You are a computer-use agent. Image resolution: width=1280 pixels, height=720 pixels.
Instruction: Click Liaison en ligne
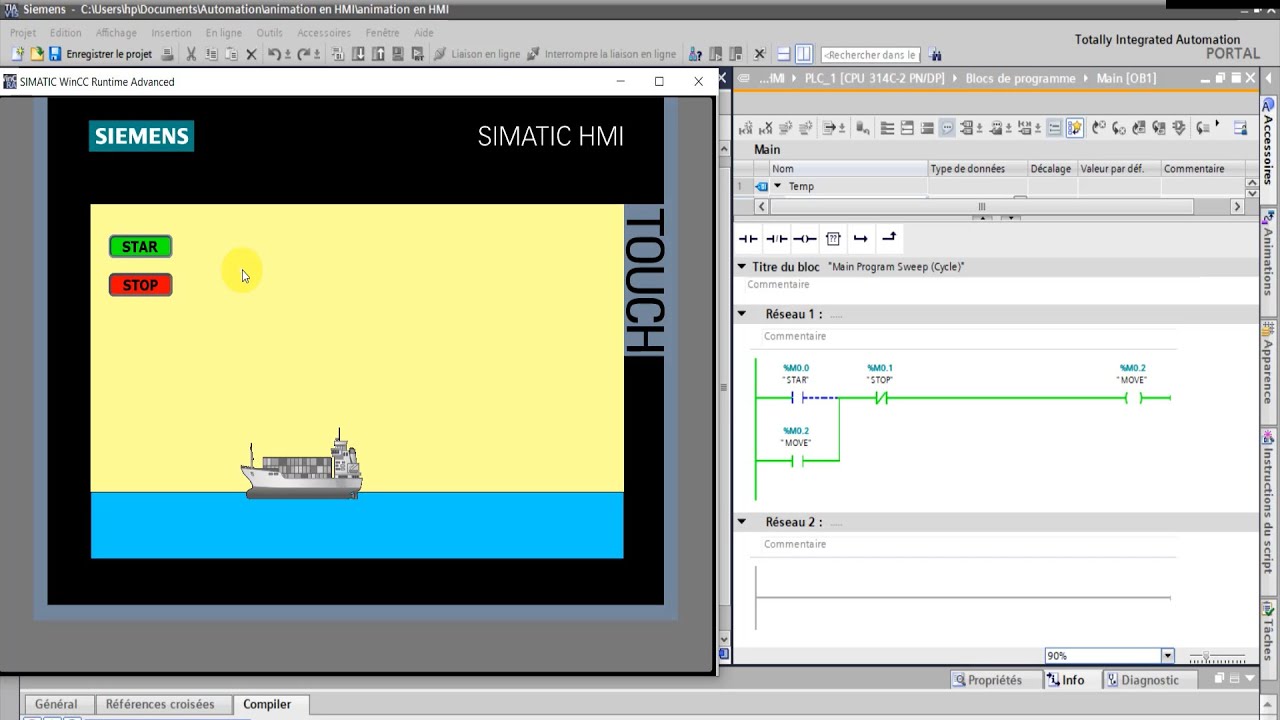pyautogui.click(x=476, y=54)
